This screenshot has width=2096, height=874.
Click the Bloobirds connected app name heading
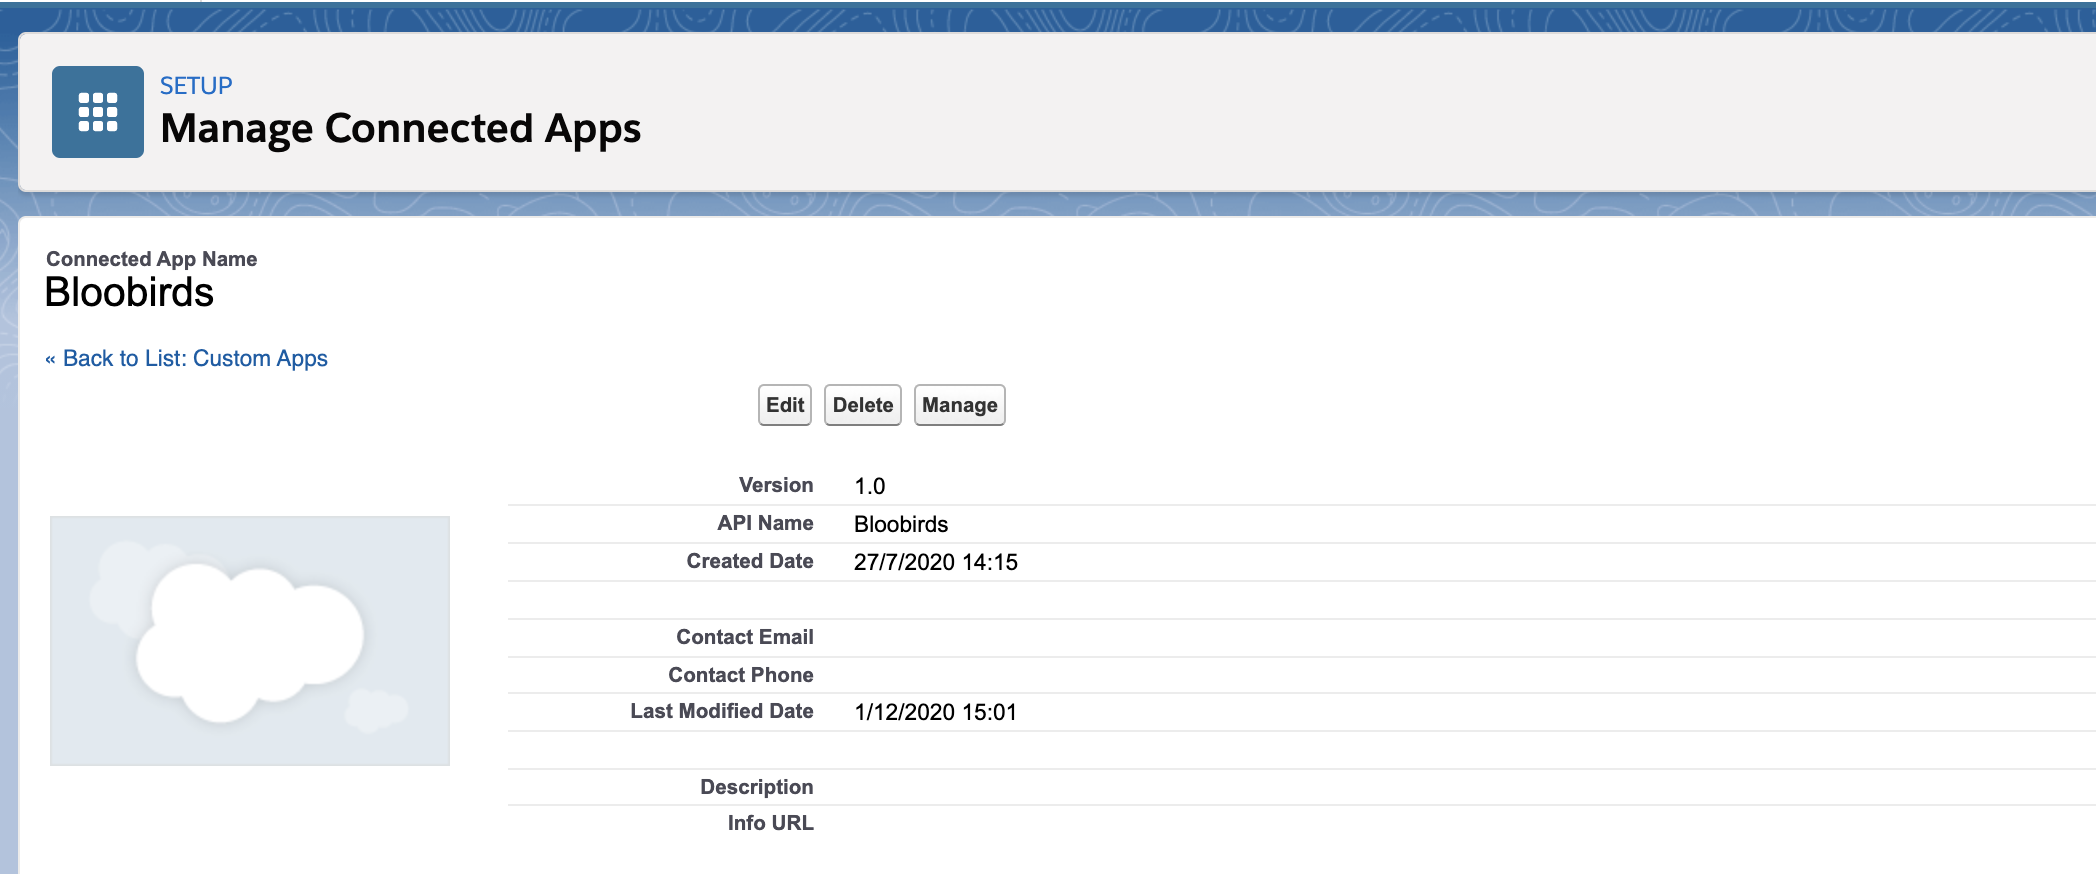130,292
